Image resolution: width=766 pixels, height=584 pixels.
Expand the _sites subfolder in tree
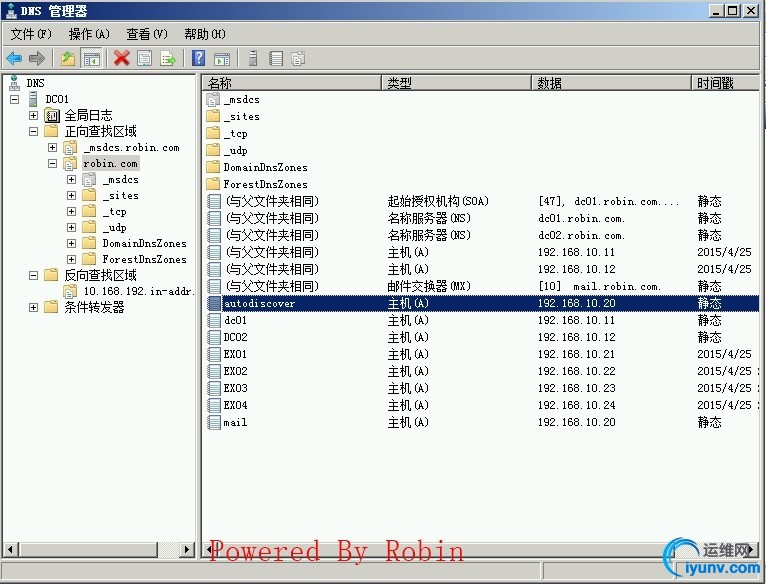[x=71, y=195]
